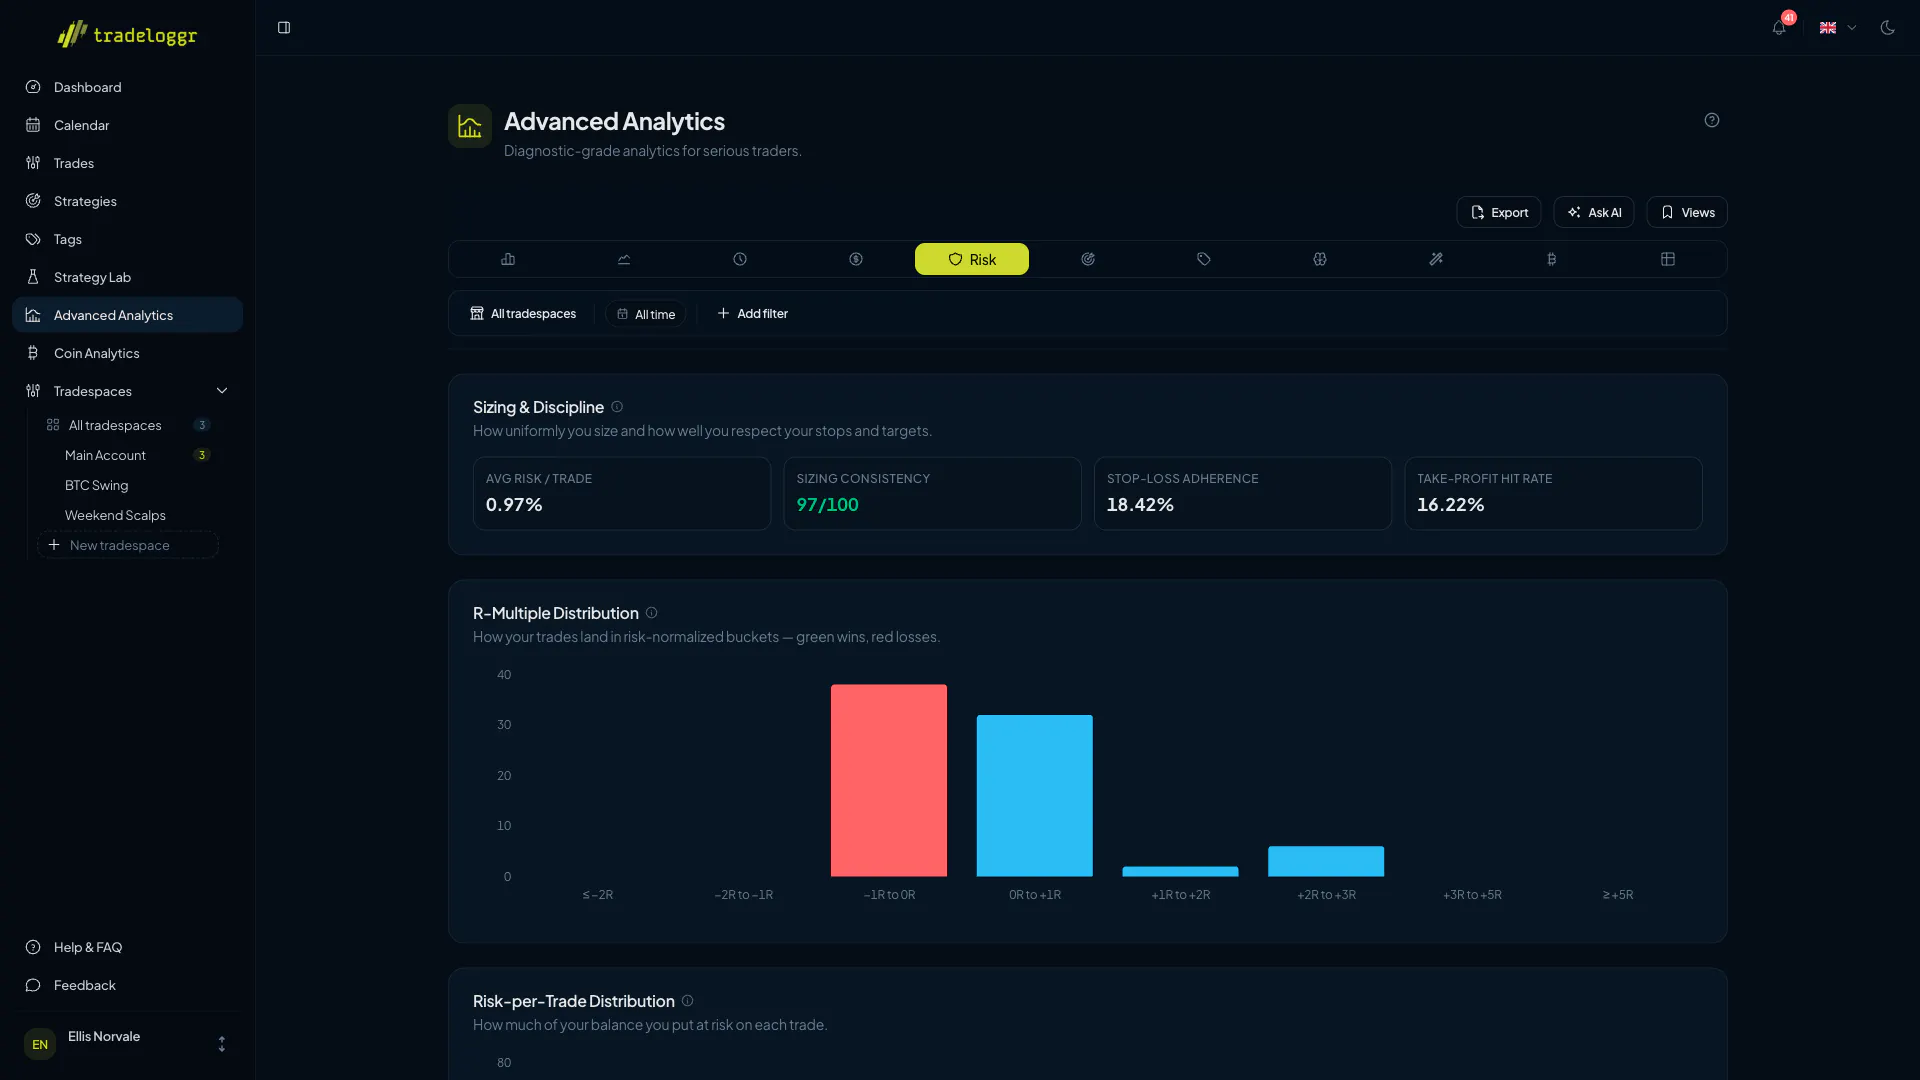Screen dimensions: 1920x1080
Task: Go to Trades page
Action: click(127, 163)
